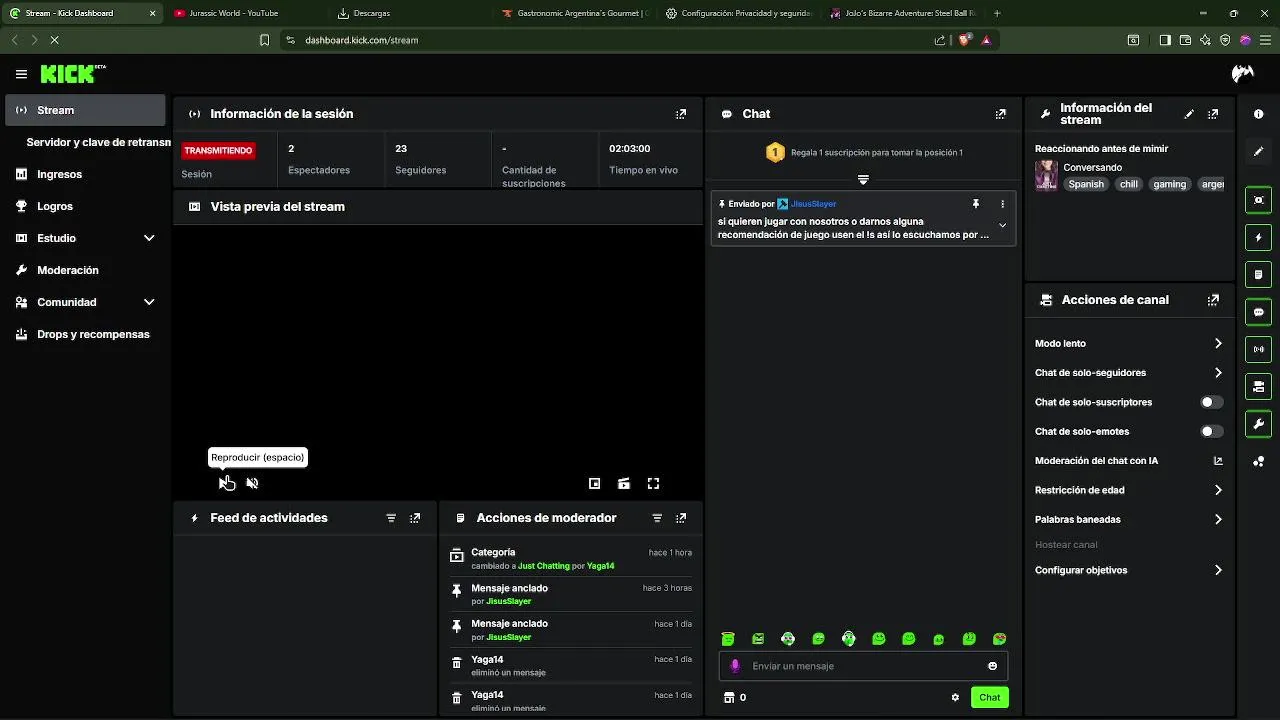Open the shop icon below message box

click(729, 698)
